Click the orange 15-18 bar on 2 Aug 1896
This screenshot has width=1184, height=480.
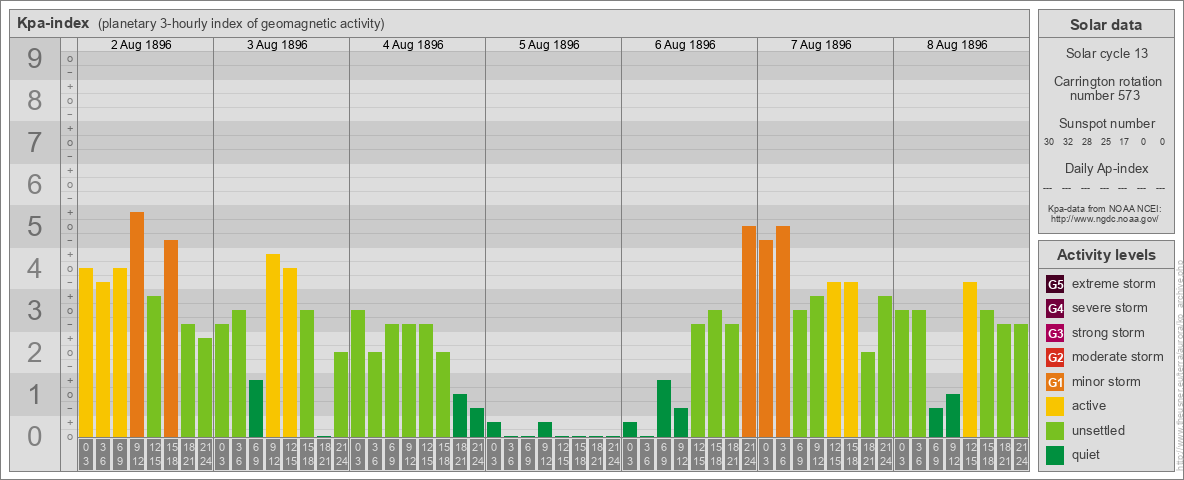[x=171, y=338]
